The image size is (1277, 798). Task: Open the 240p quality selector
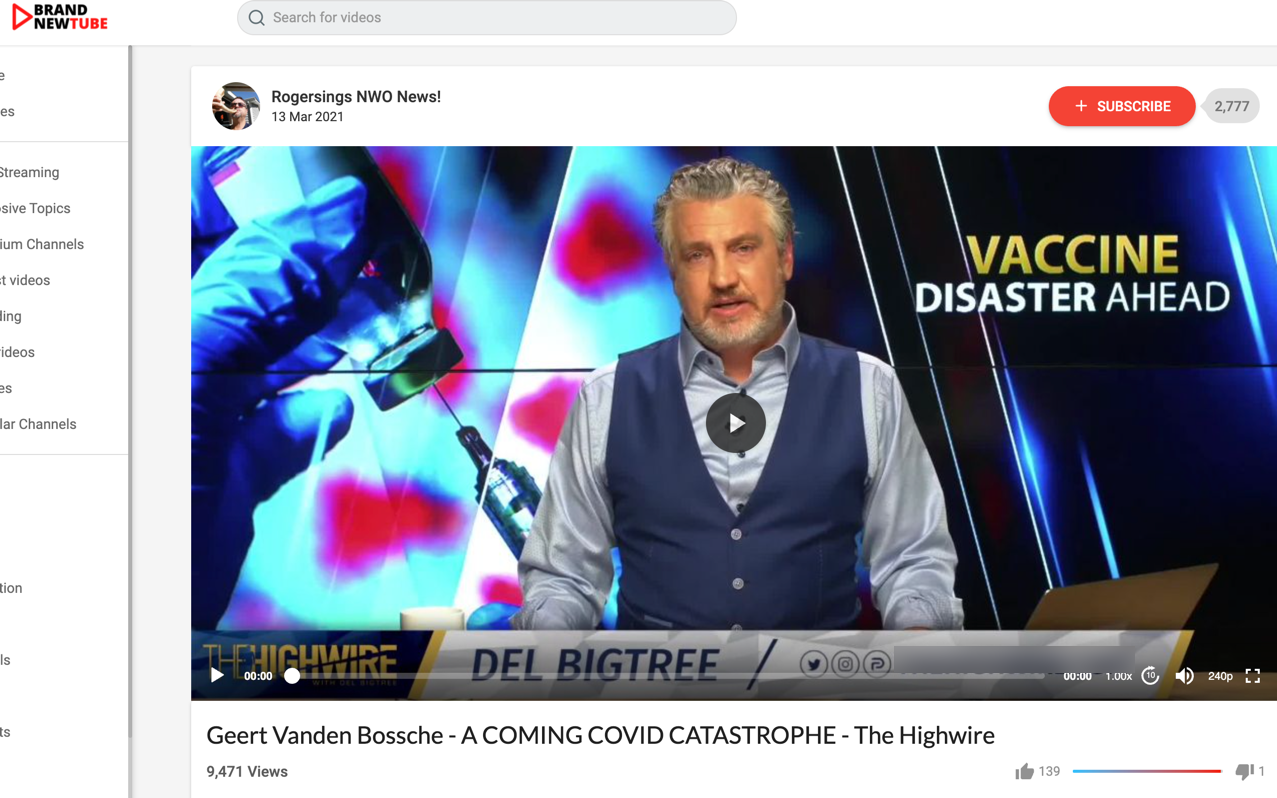tap(1220, 677)
